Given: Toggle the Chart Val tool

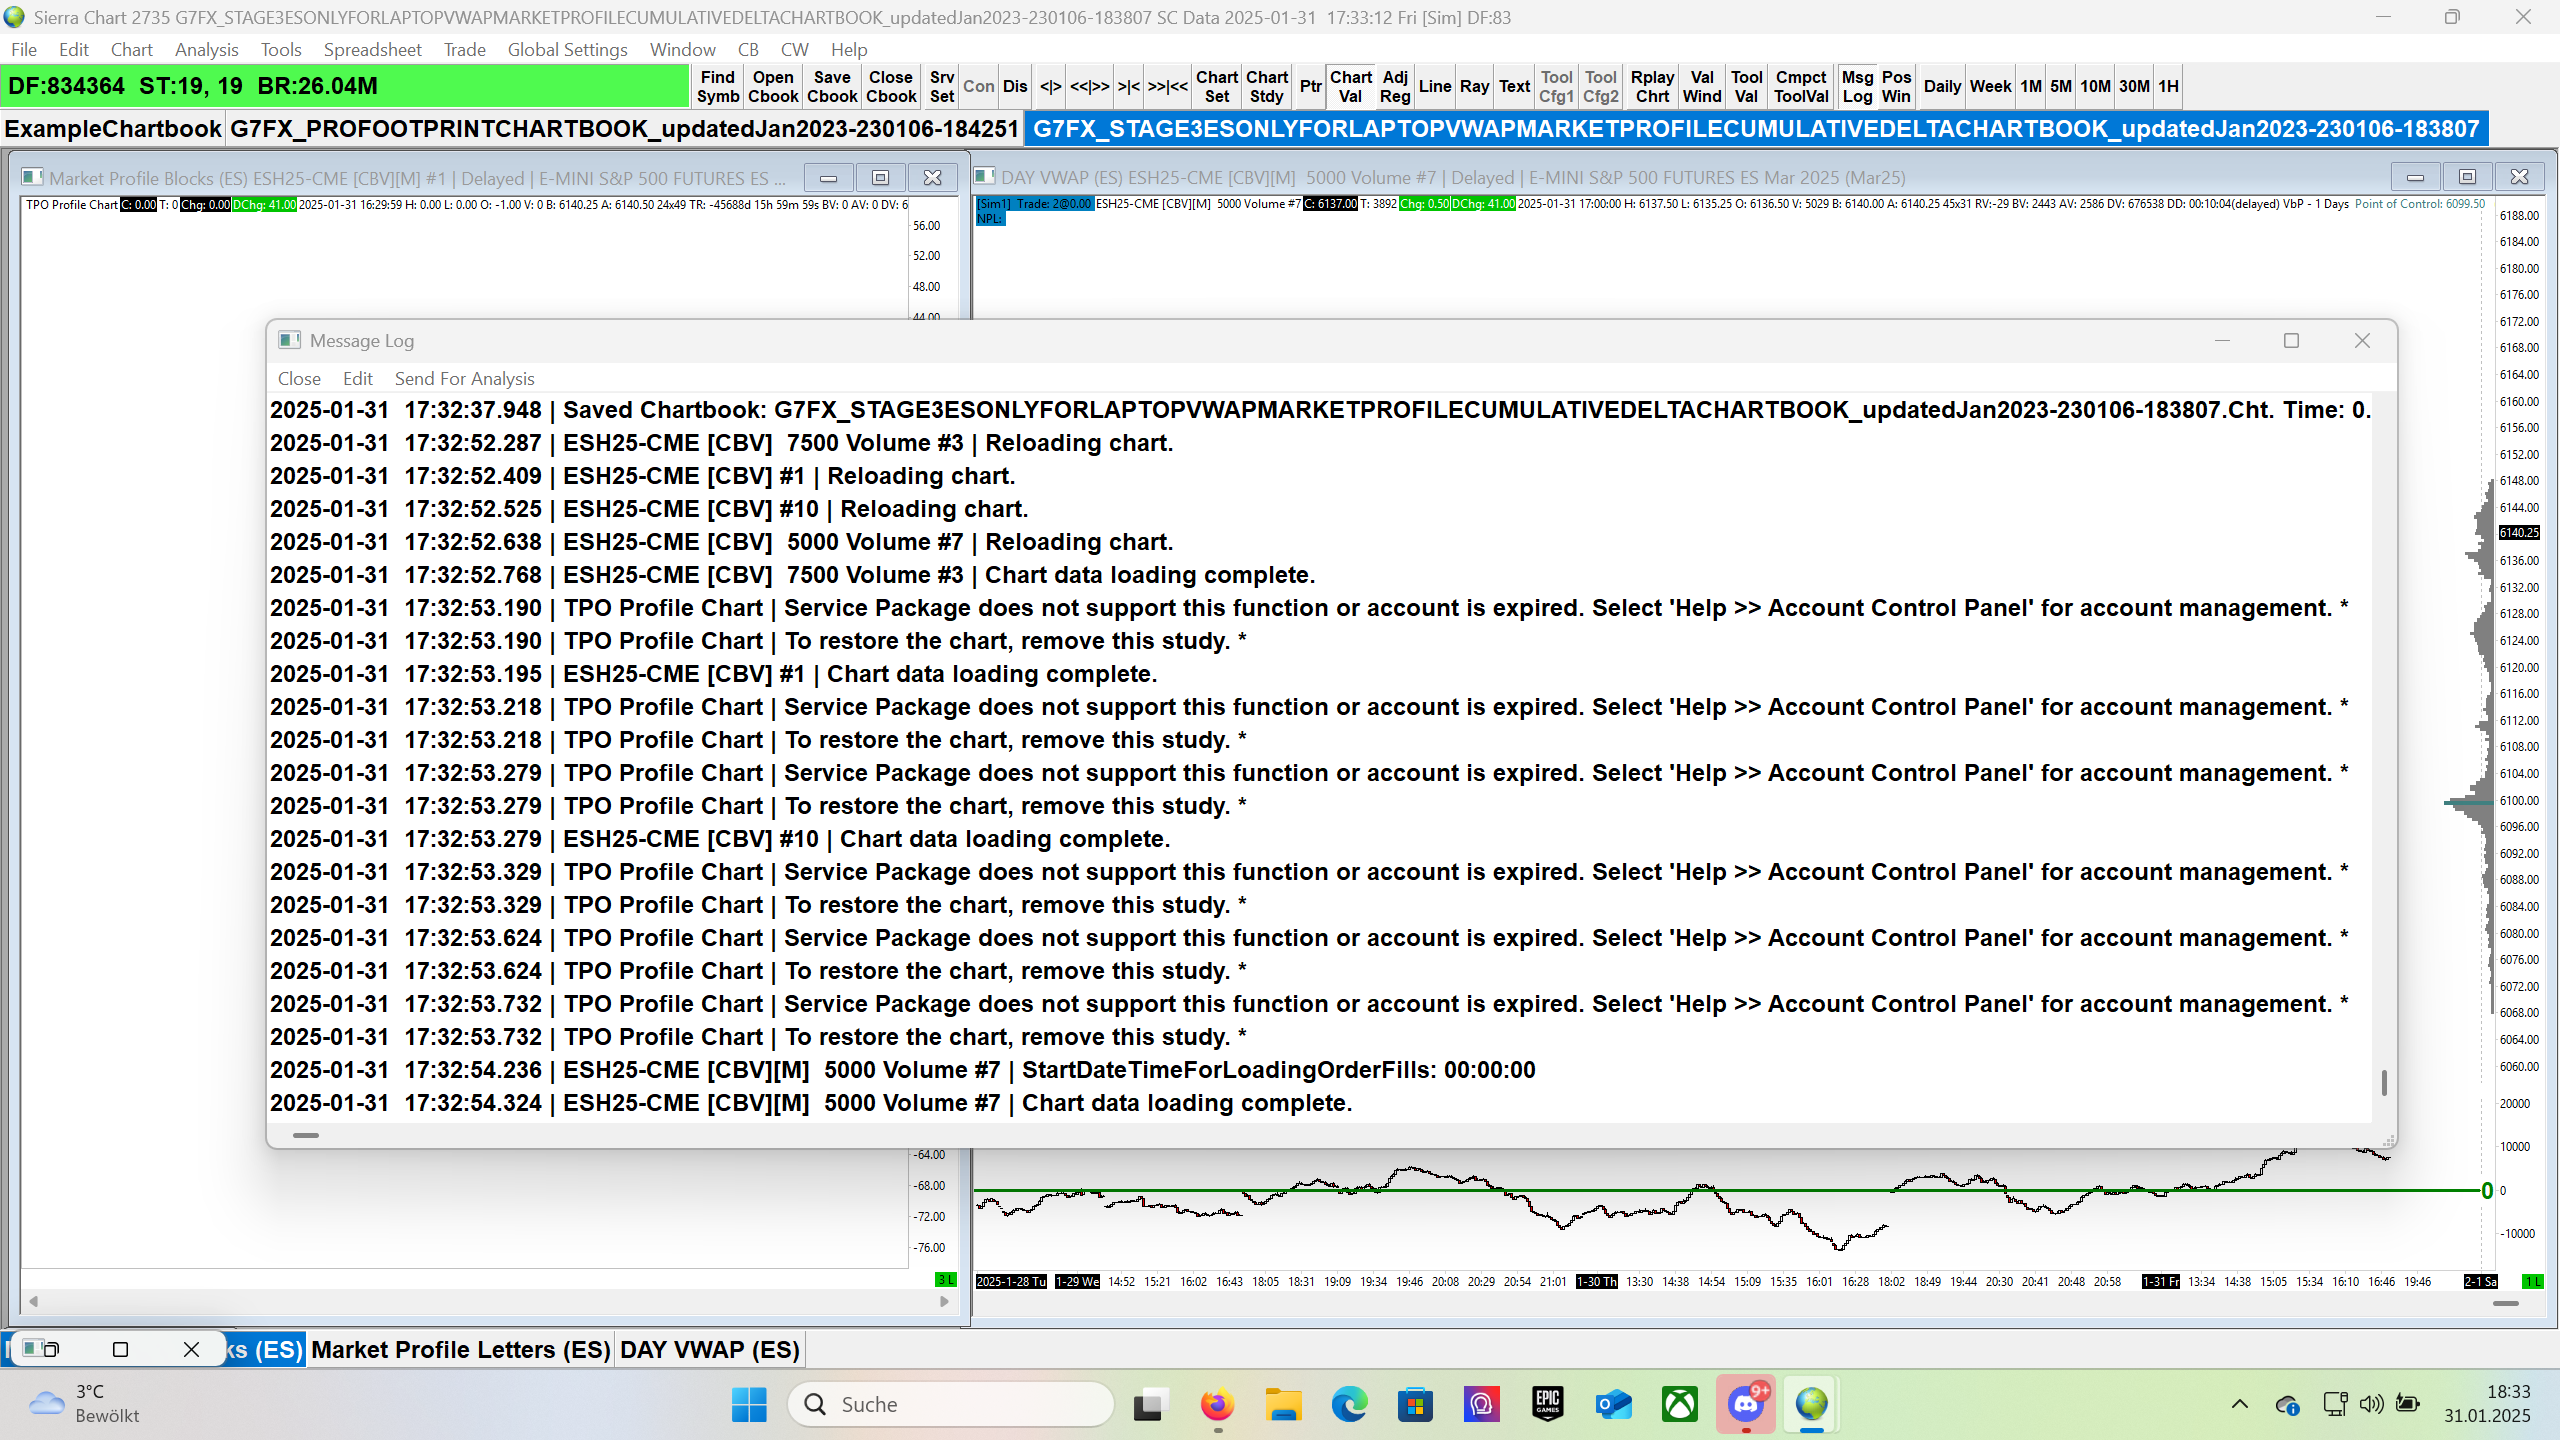Looking at the screenshot, I should tap(1350, 86).
